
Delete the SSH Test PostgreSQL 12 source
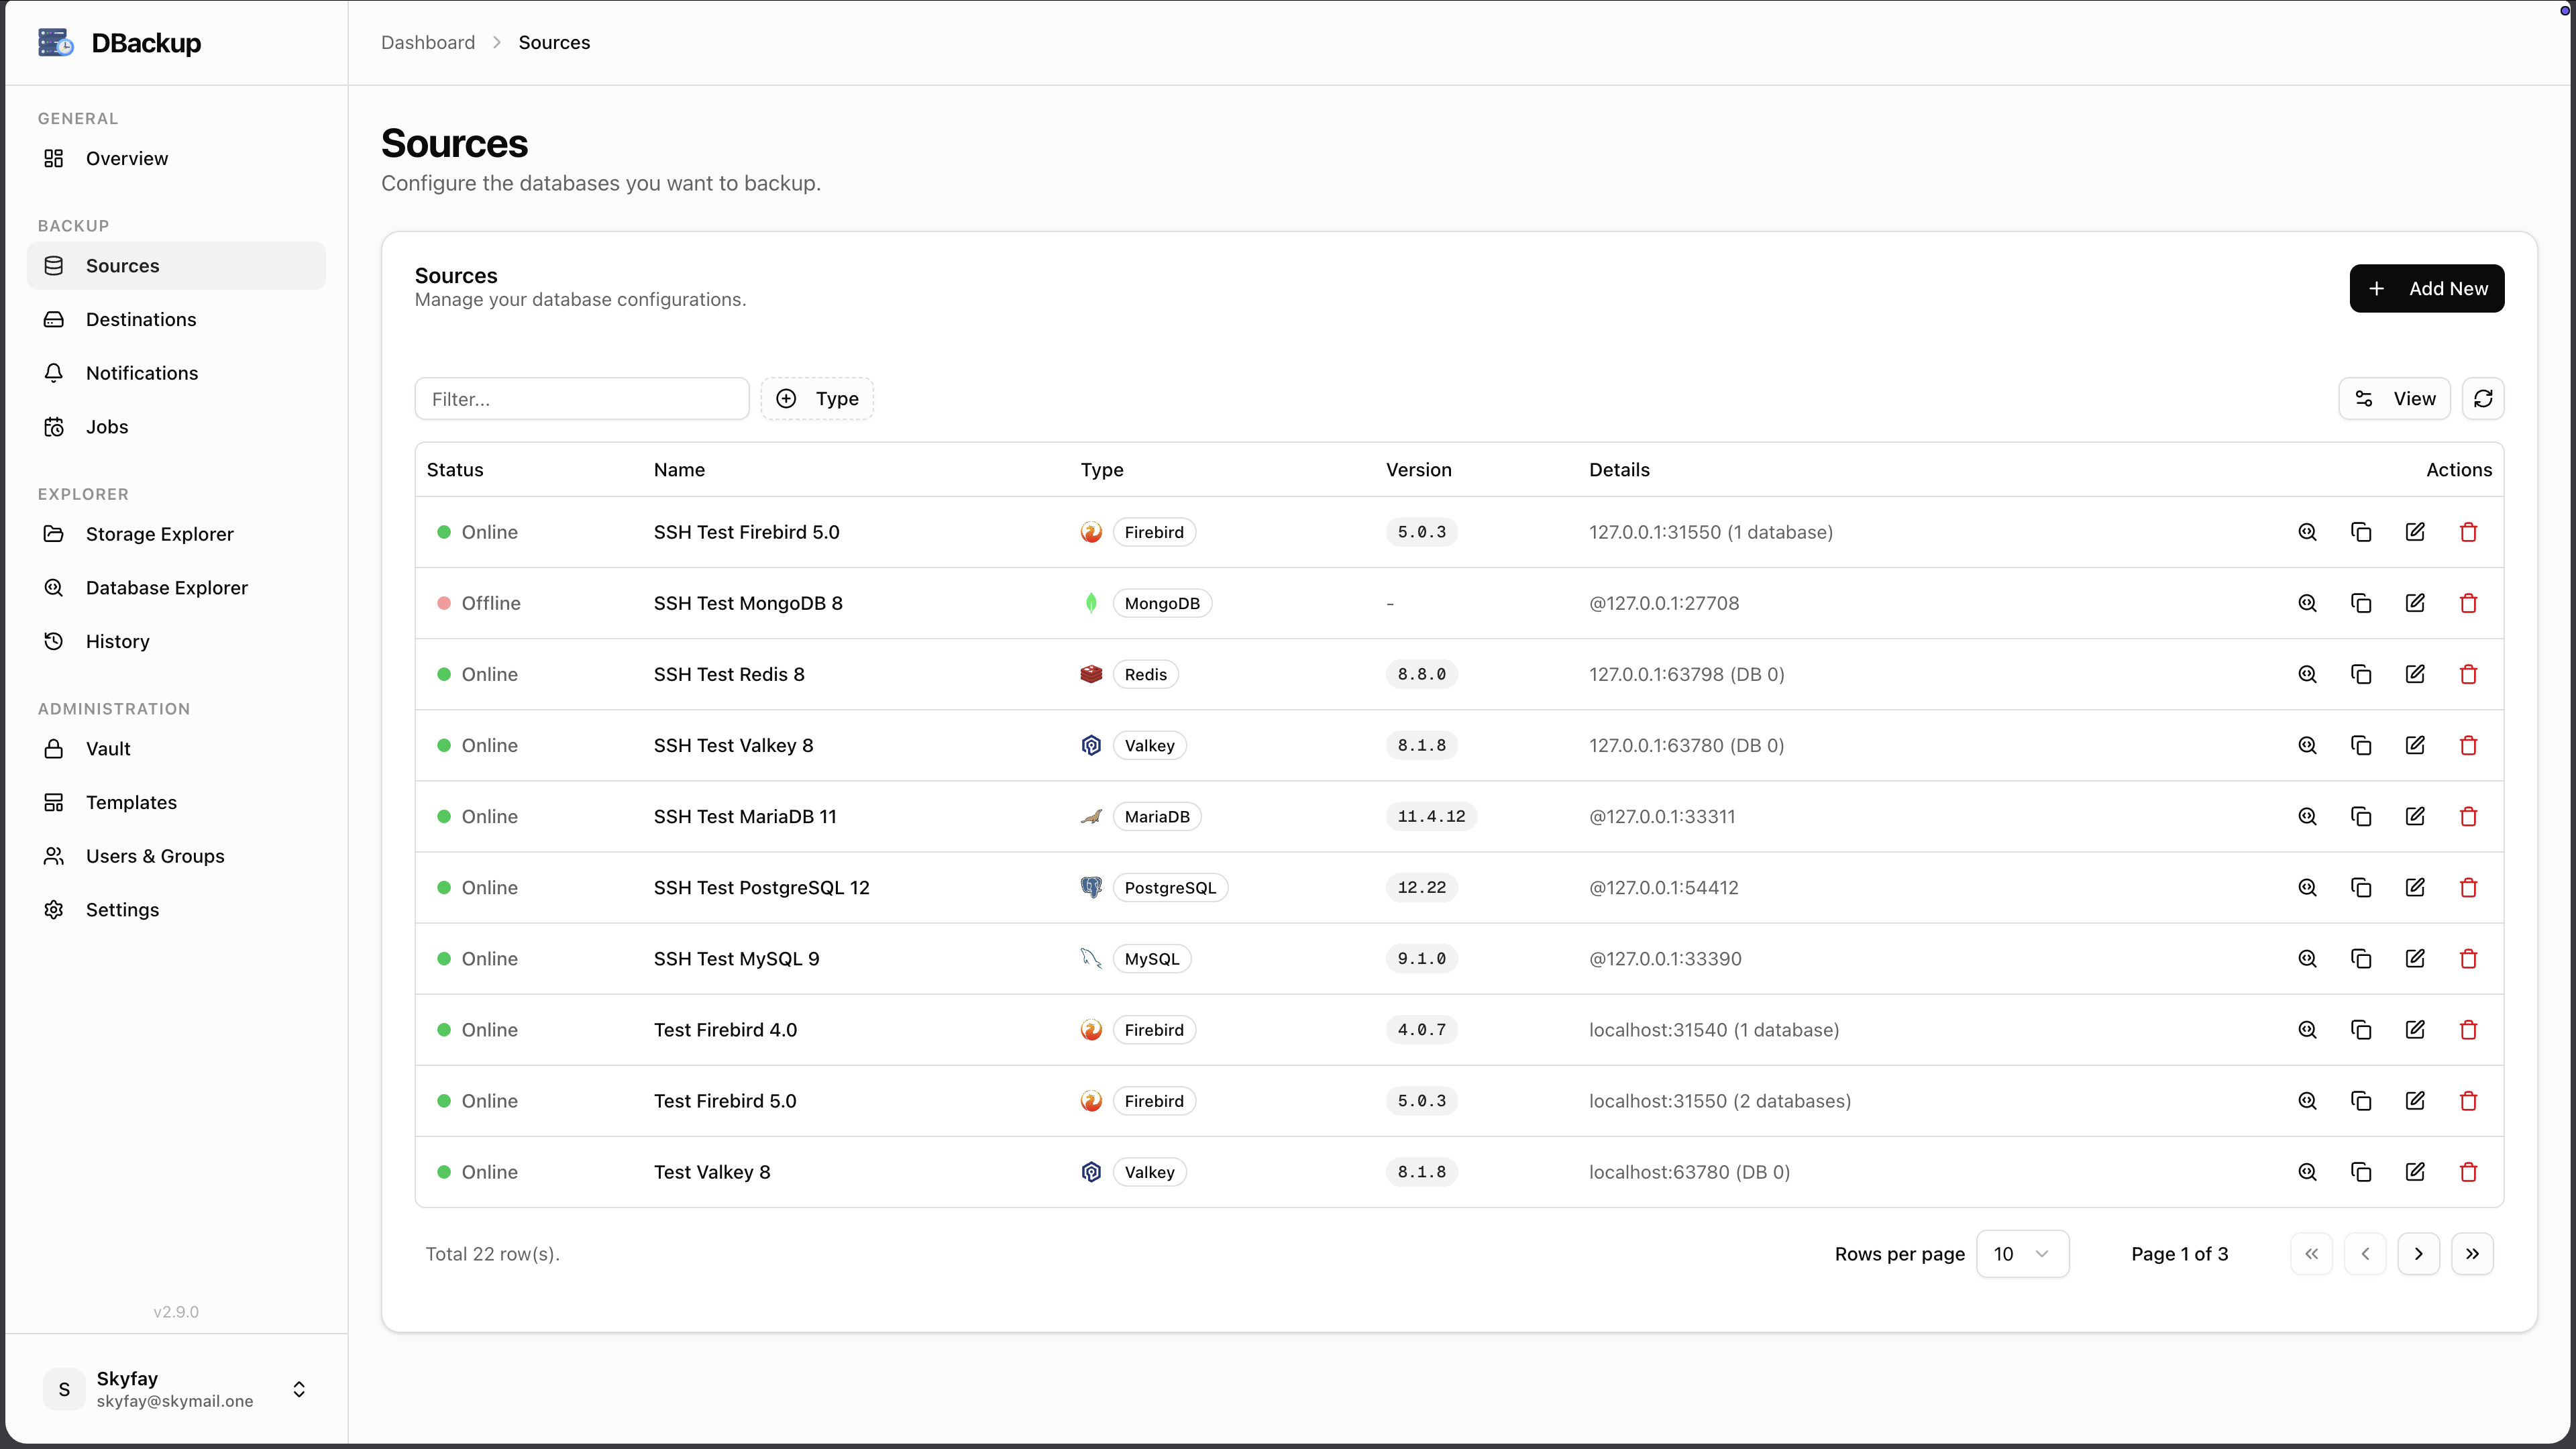[2468, 887]
